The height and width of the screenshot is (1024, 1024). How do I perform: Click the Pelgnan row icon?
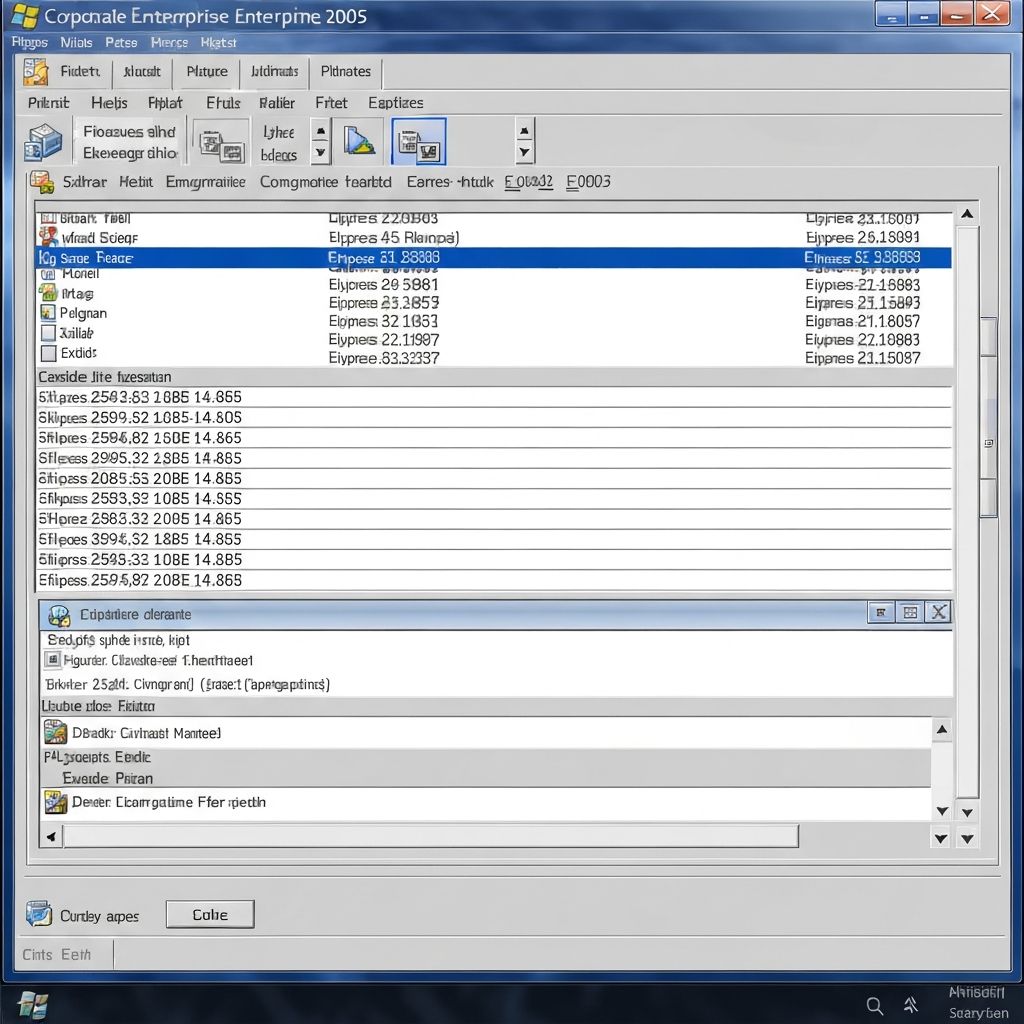pos(48,313)
